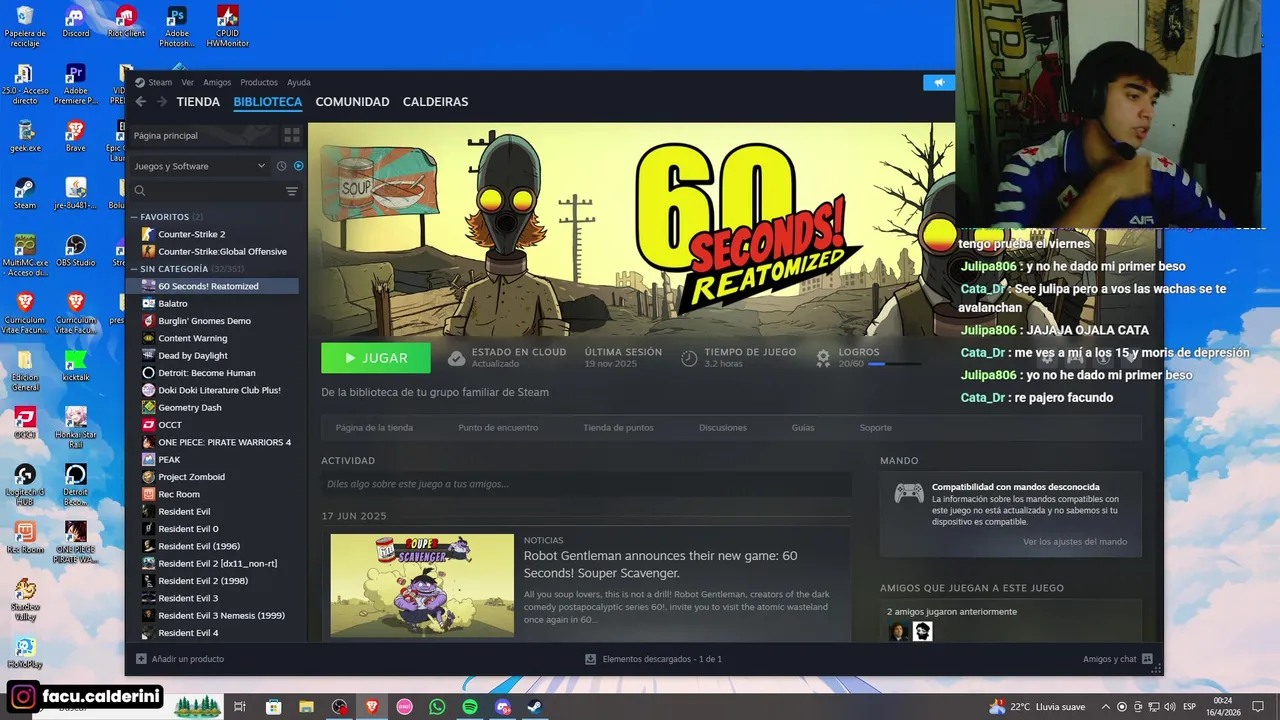Open the Ver menu

[x=187, y=82]
